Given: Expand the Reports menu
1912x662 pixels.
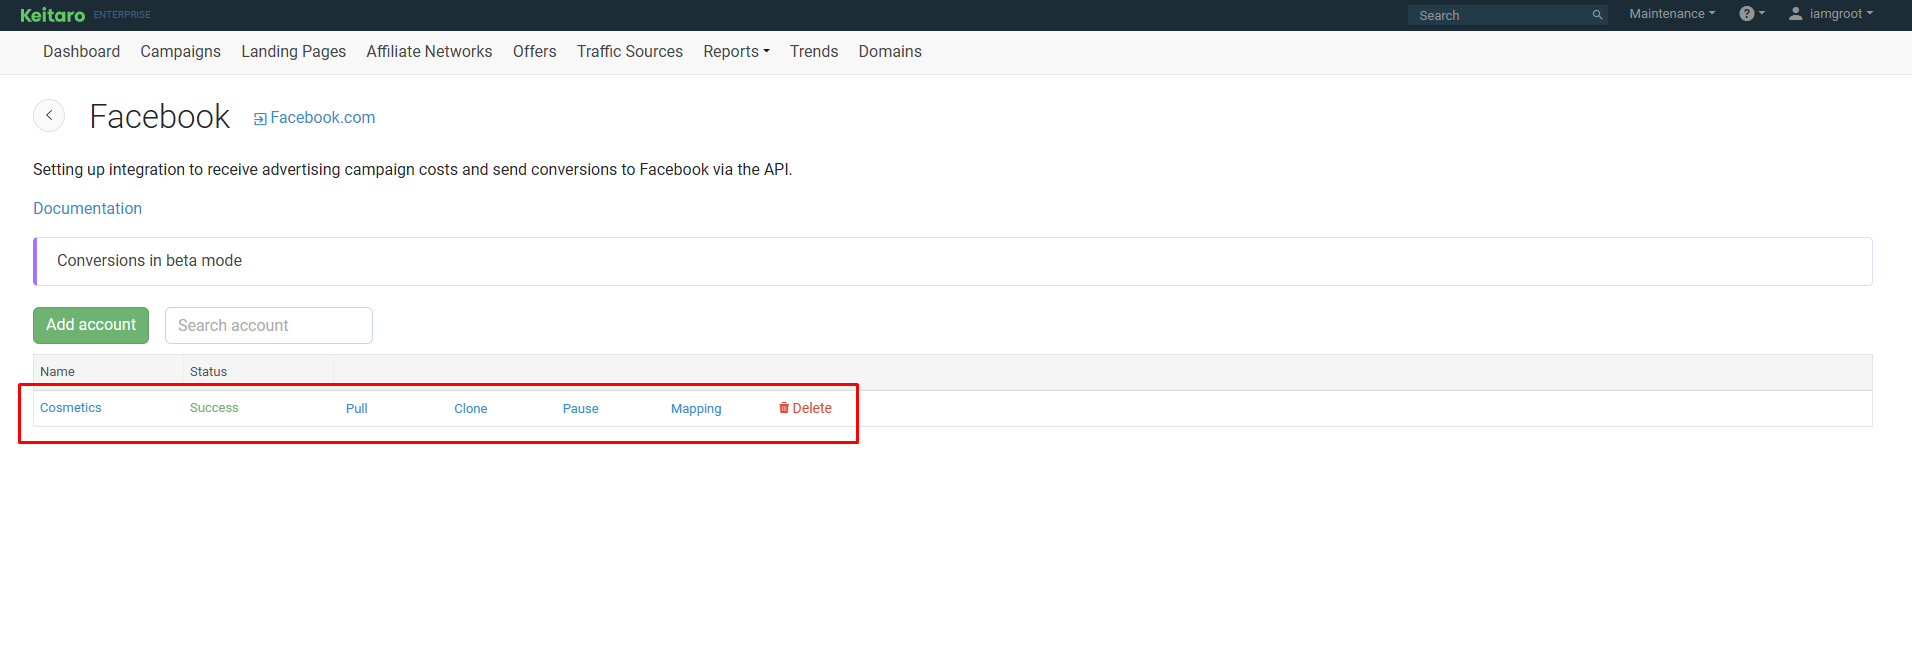Looking at the screenshot, I should click(x=736, y=51).
